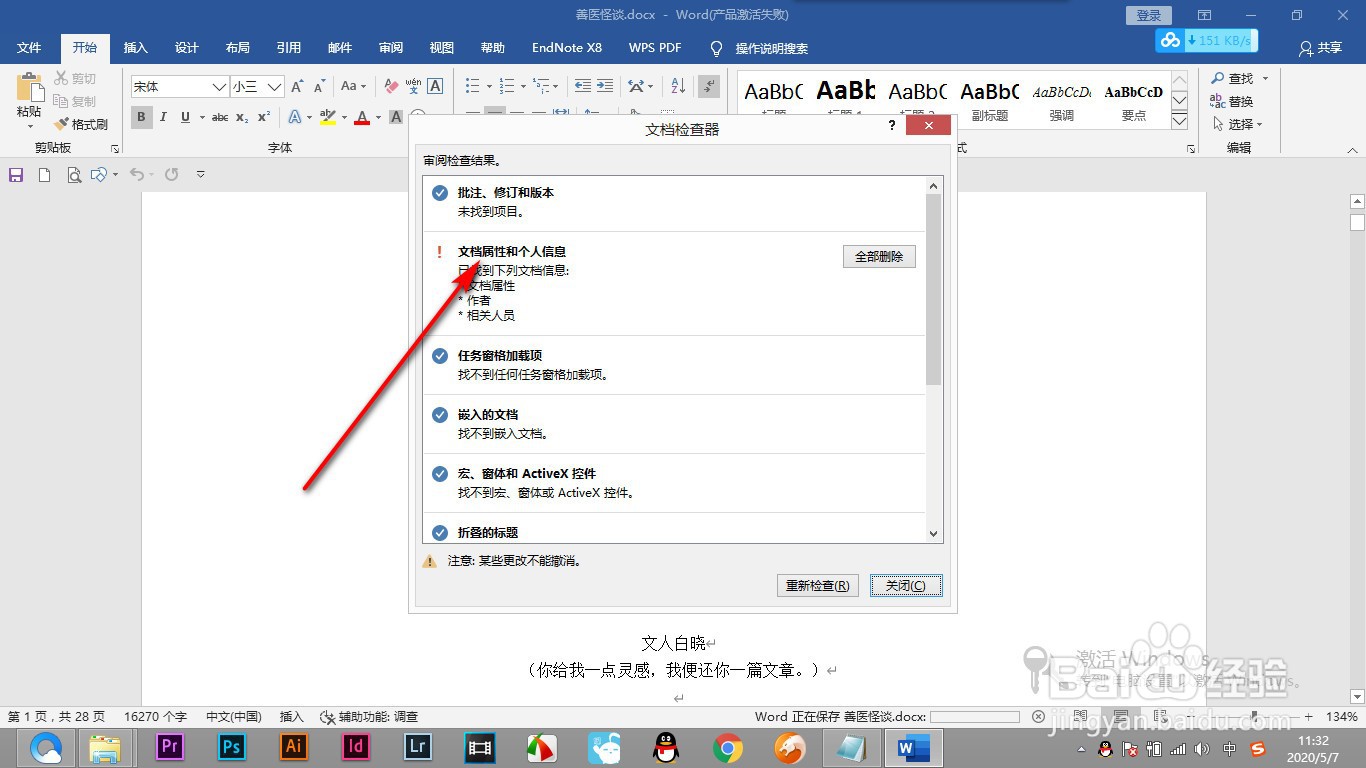Toggle bold formatting on selected text
This screenshot has height=768, width=1366.
(x=141, y=117)
